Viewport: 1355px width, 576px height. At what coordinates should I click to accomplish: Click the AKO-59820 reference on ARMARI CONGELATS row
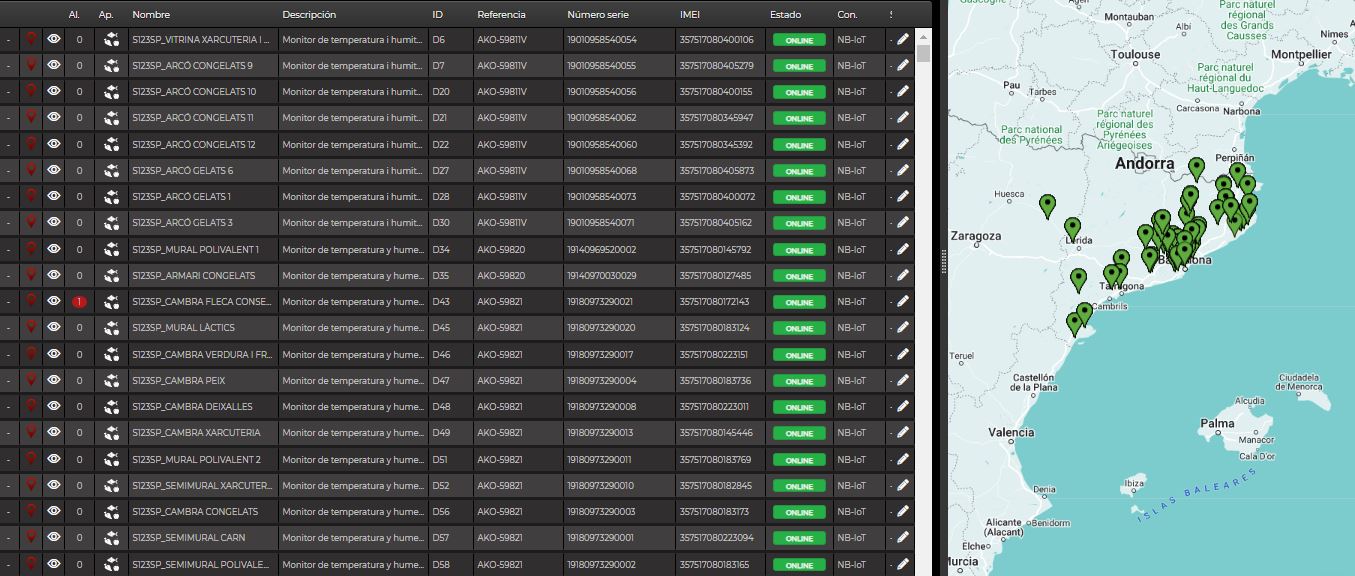coord(500,276)
